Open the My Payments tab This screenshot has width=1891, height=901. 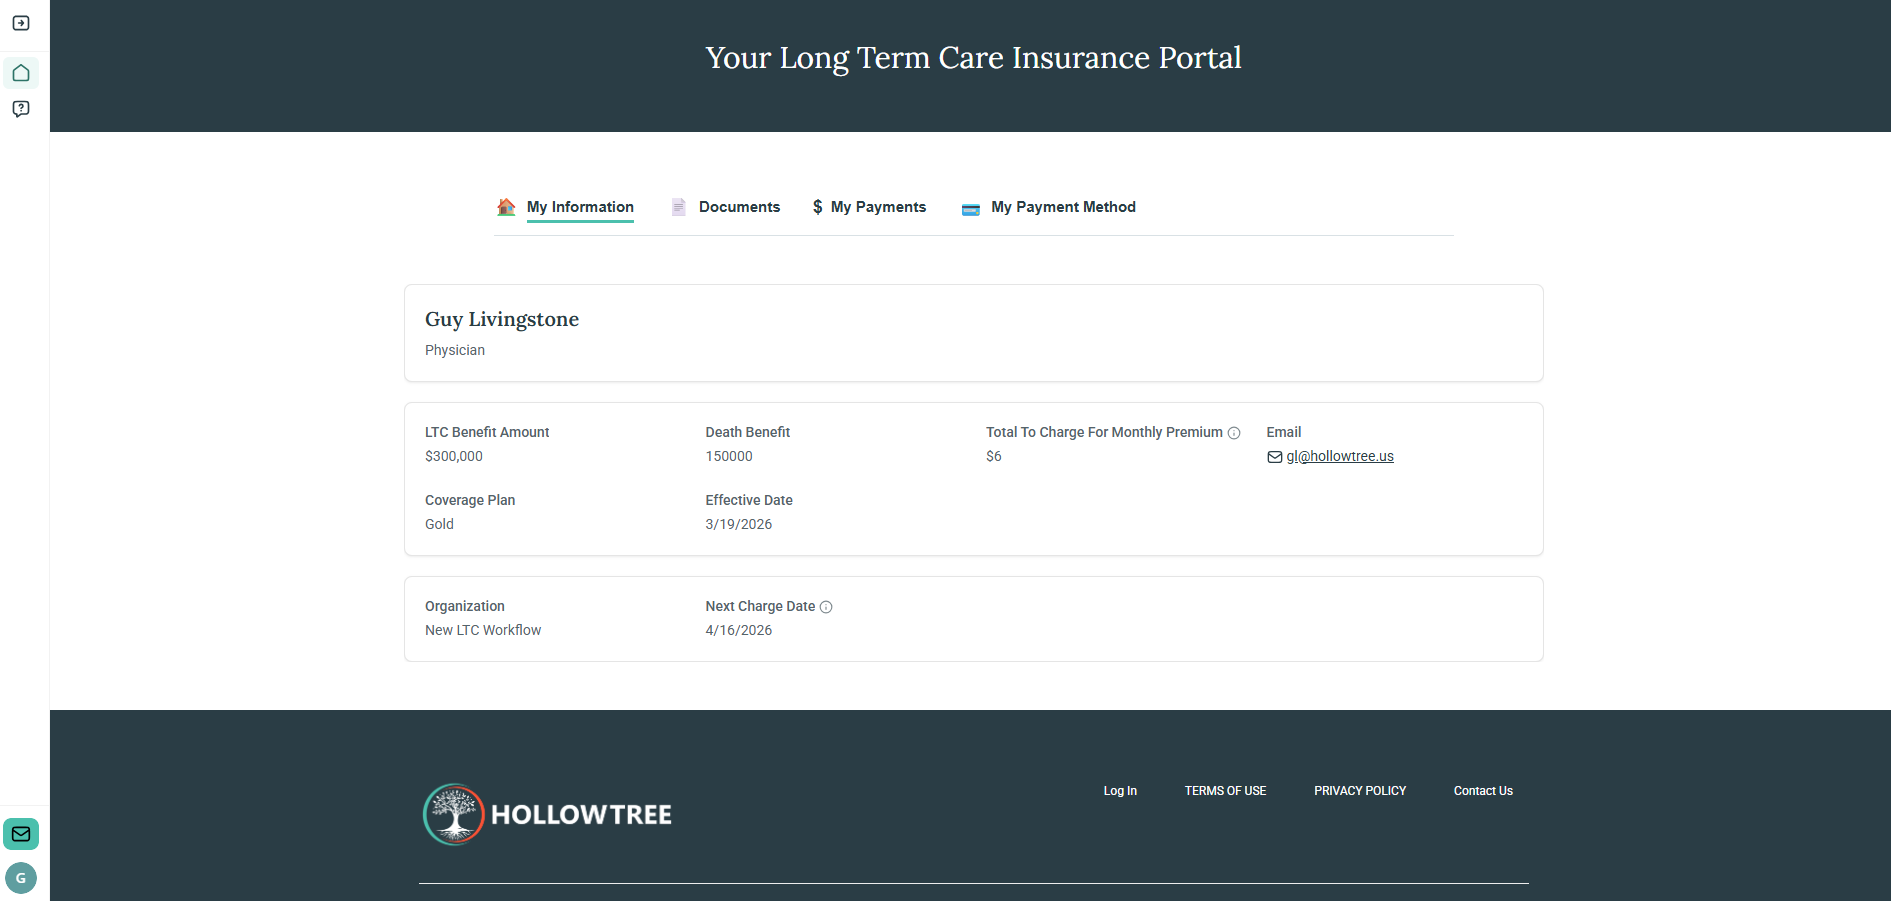pyautogui.click(x=880, y=207)
